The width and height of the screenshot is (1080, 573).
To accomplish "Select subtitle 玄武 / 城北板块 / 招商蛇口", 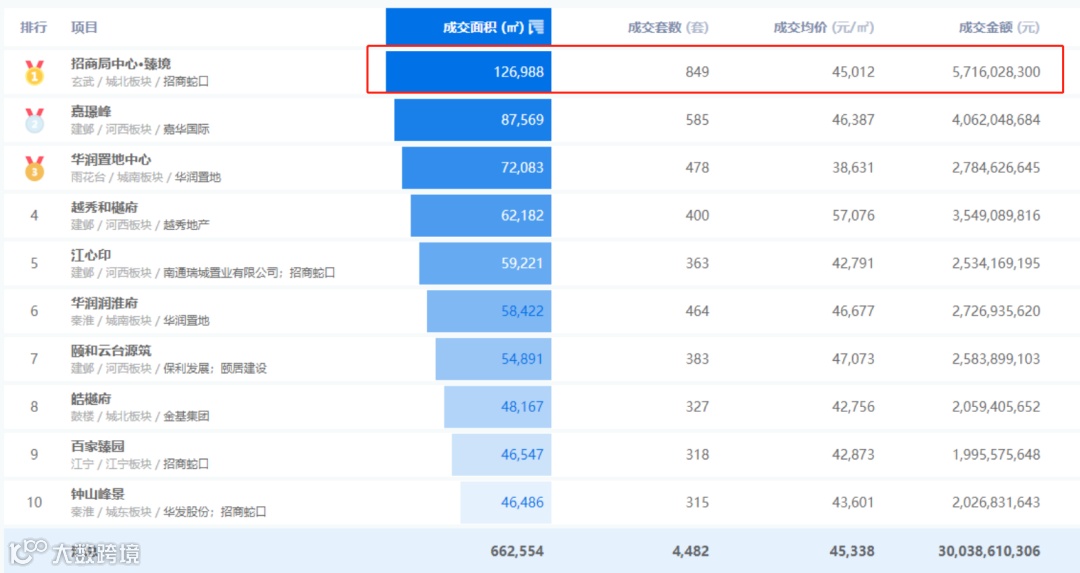I will (140, 81).
